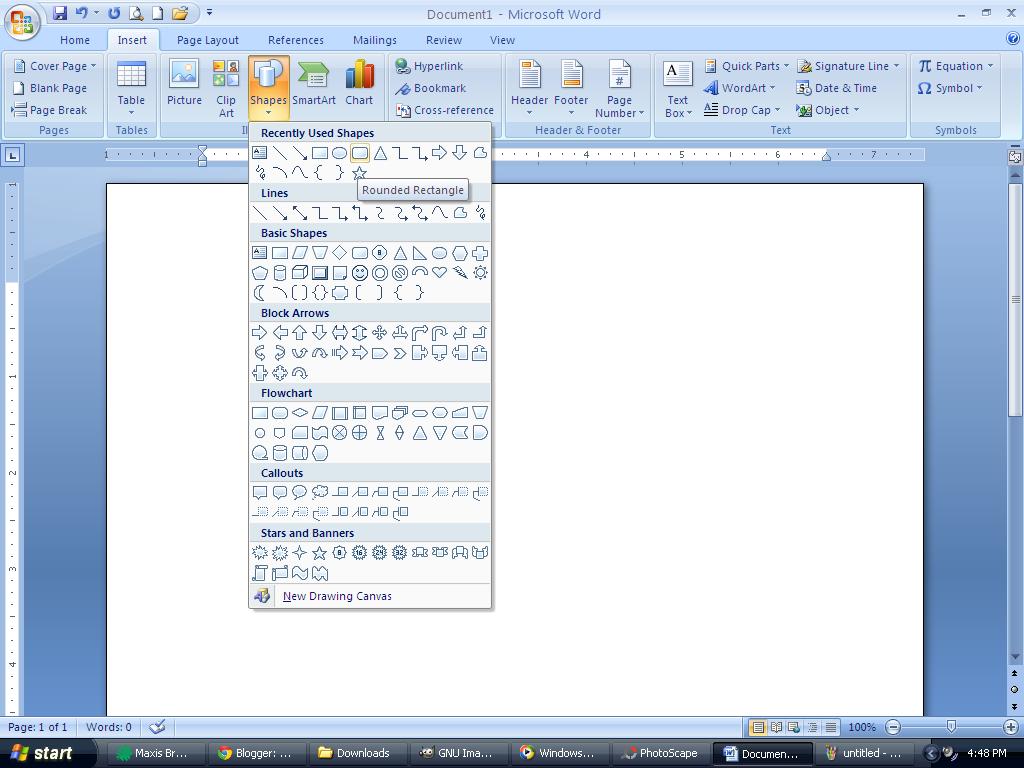Pick the 32-Point Star shape
This screenshot has width=1024, height=768.
pos(400,553)
